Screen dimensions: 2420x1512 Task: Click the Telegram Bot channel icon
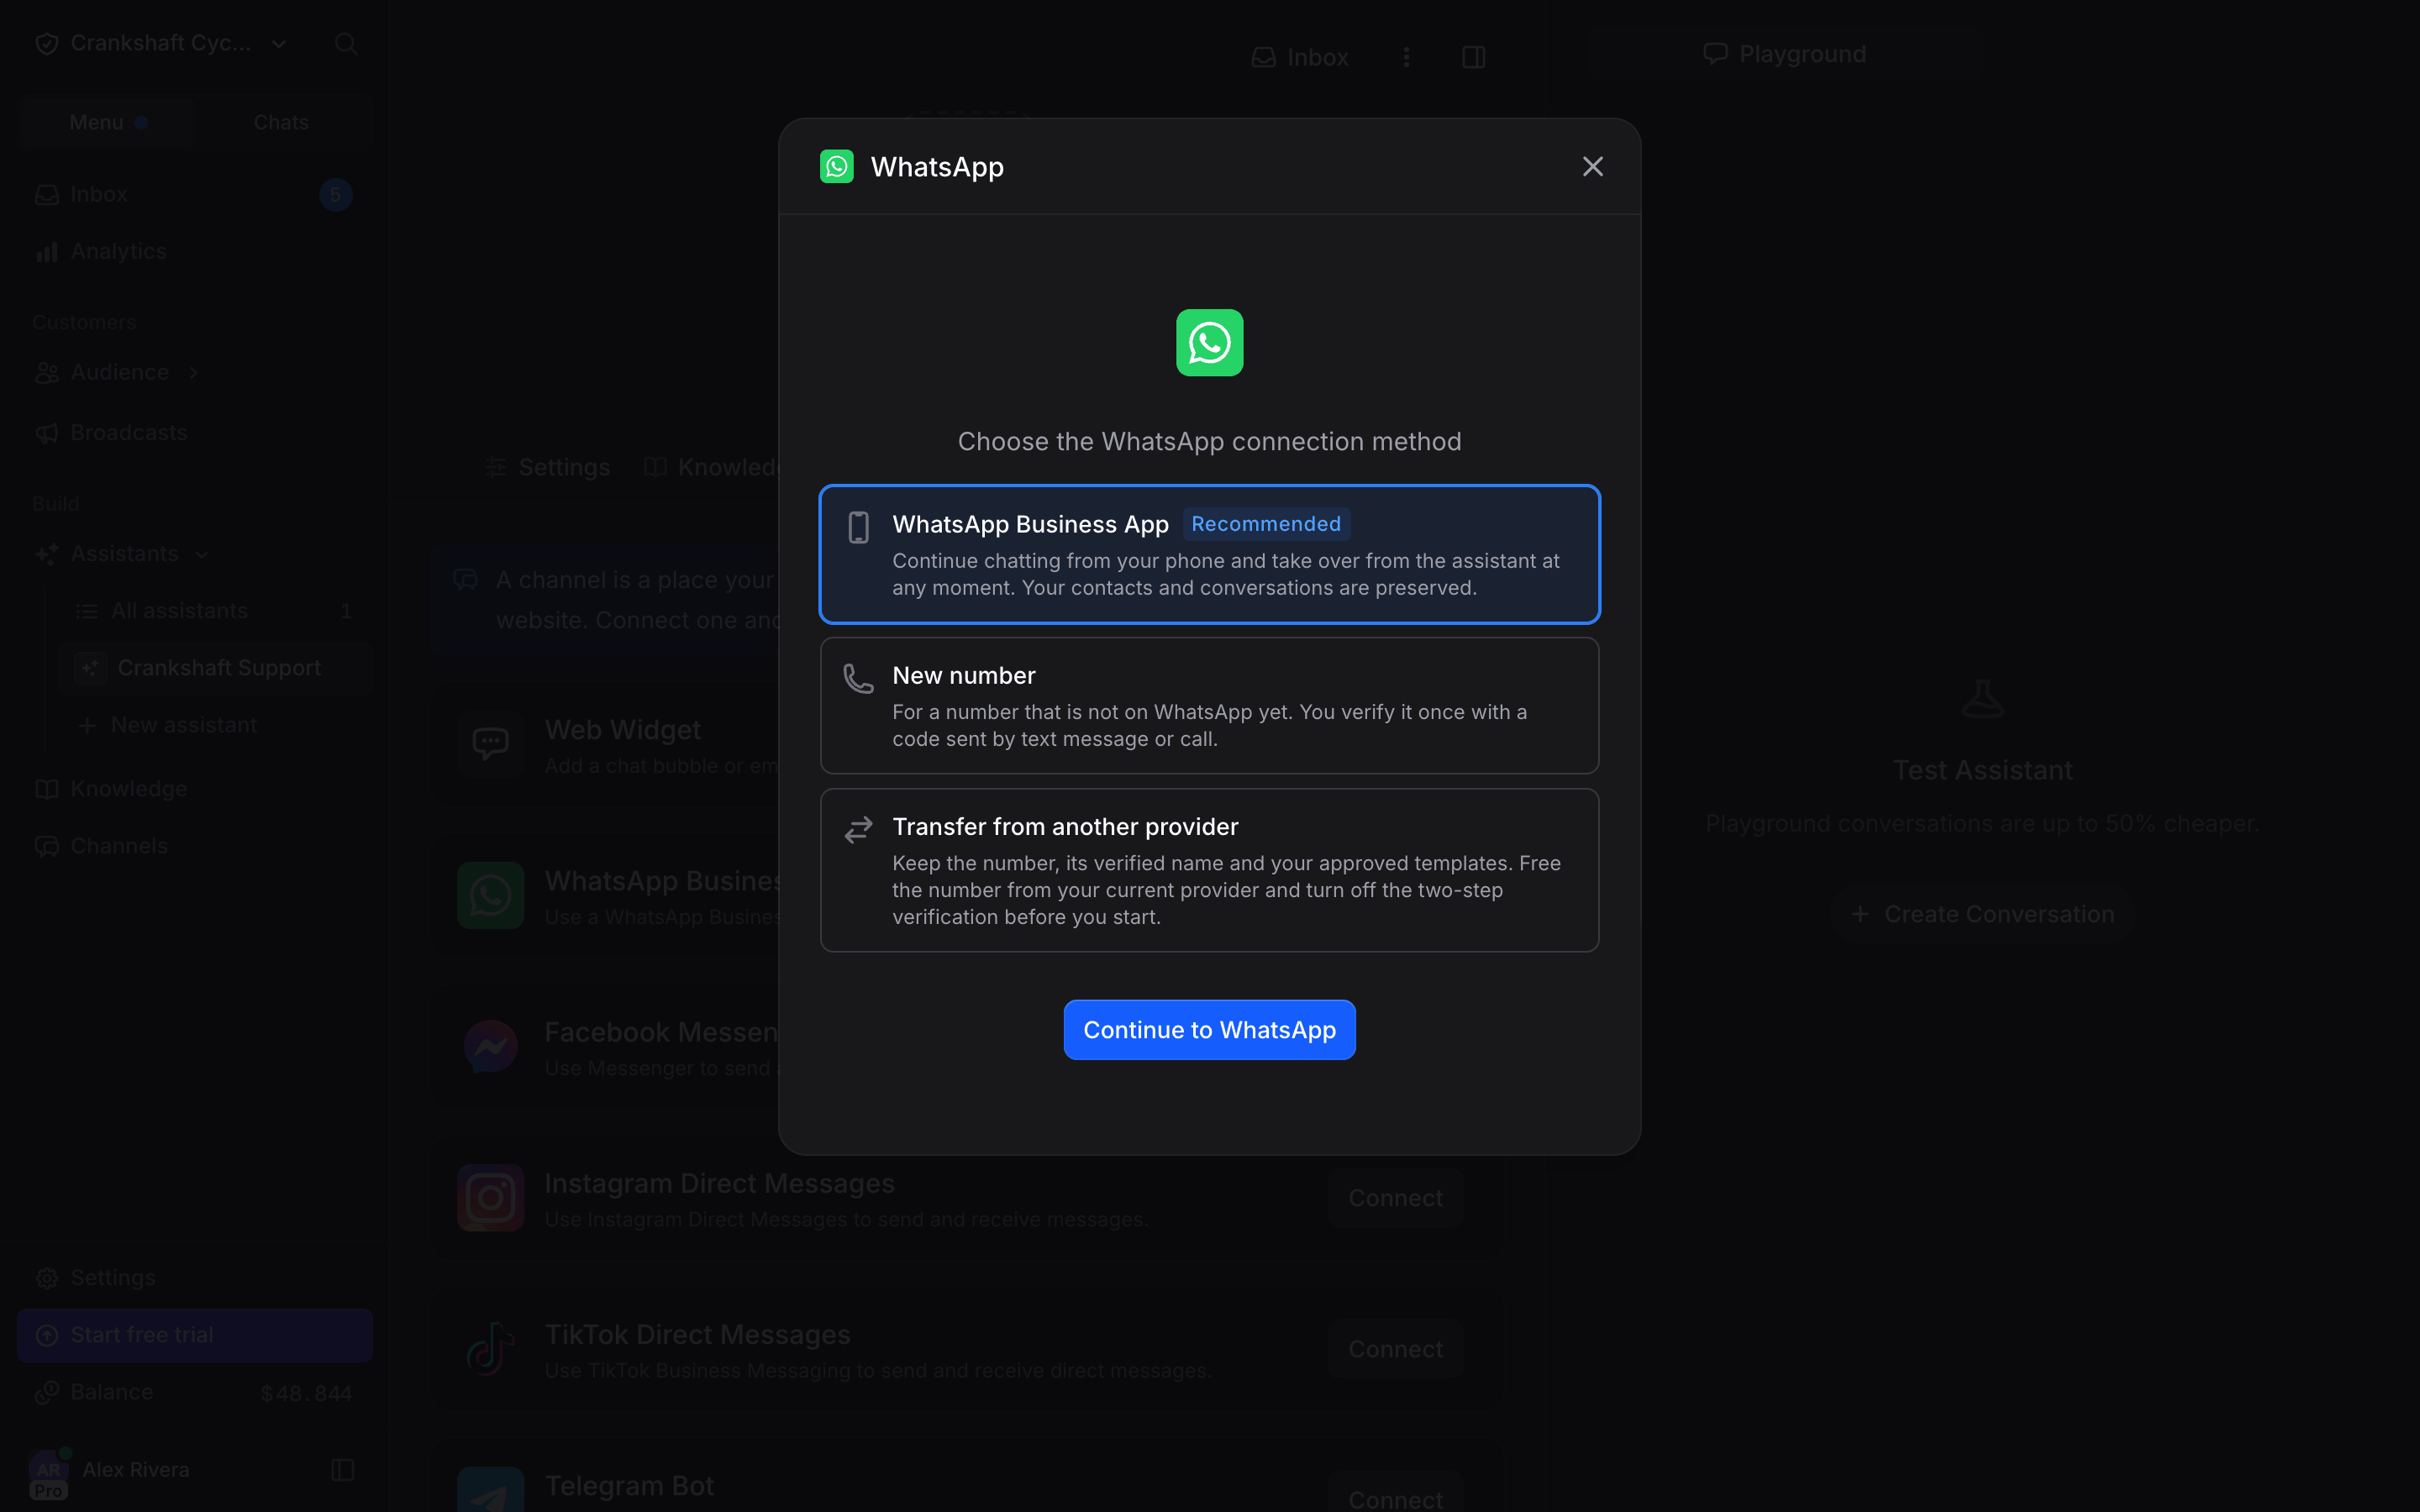pos(490,1490)
